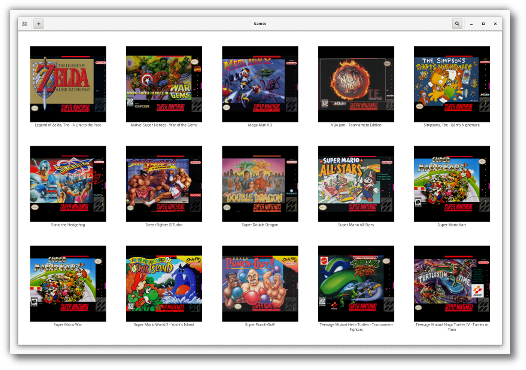Open the search icon in header
The image size is (526, 370).
[x=457, y=24]
